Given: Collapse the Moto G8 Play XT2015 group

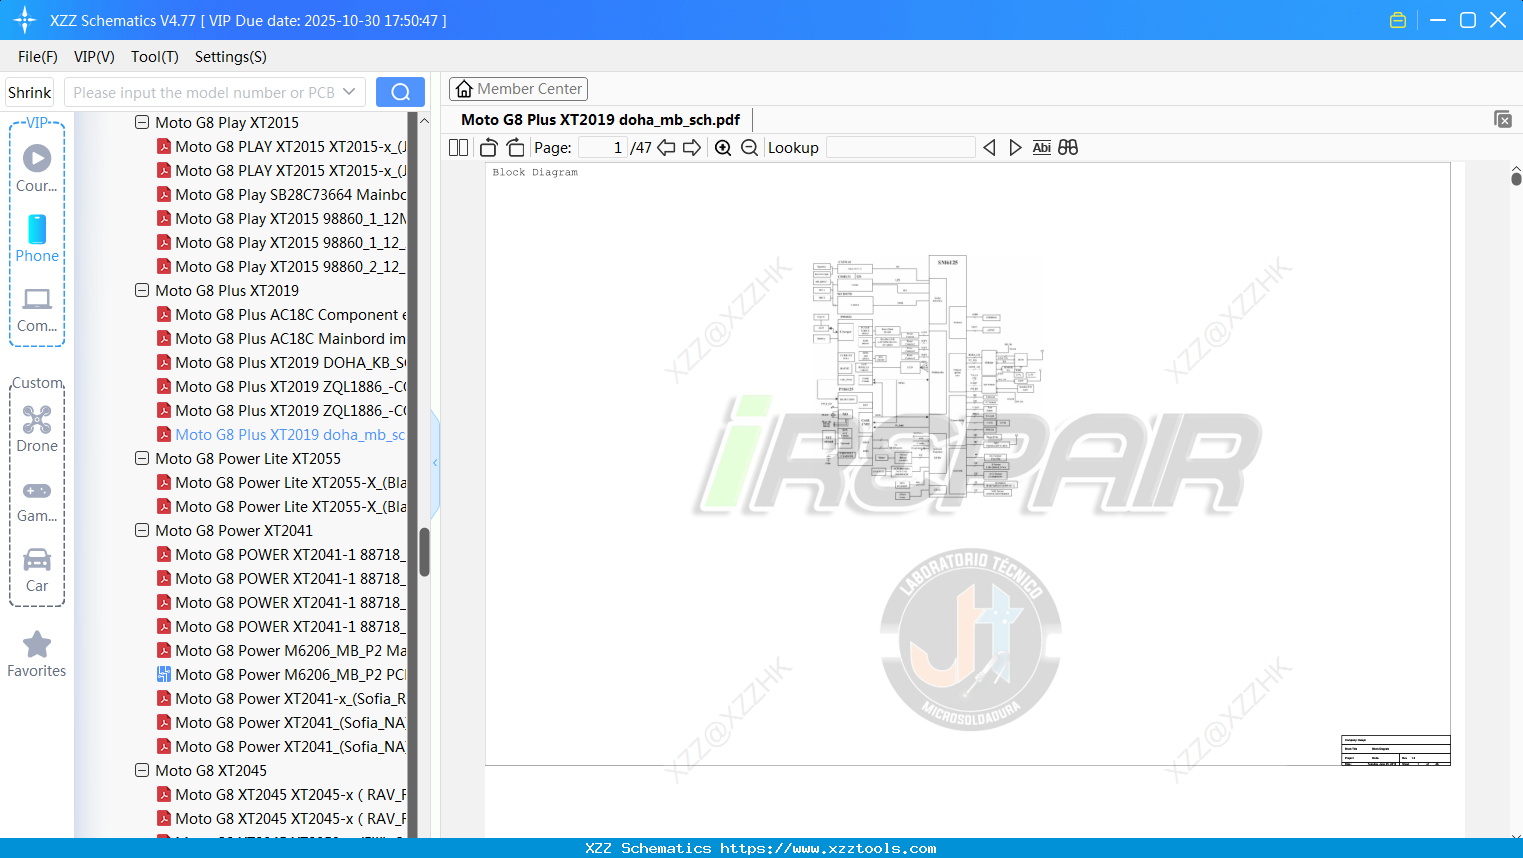Looking at the screenshot, I should click(x=142, y=122).
